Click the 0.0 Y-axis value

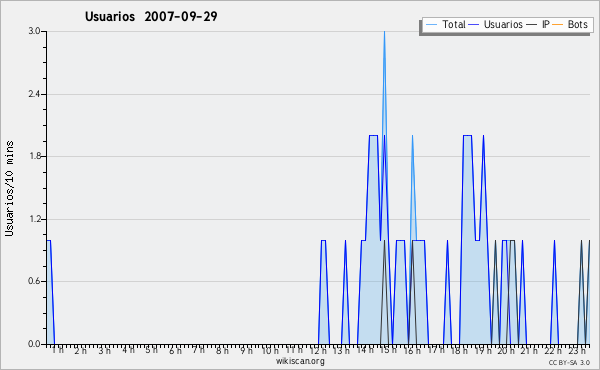click(x=35, y=344)
